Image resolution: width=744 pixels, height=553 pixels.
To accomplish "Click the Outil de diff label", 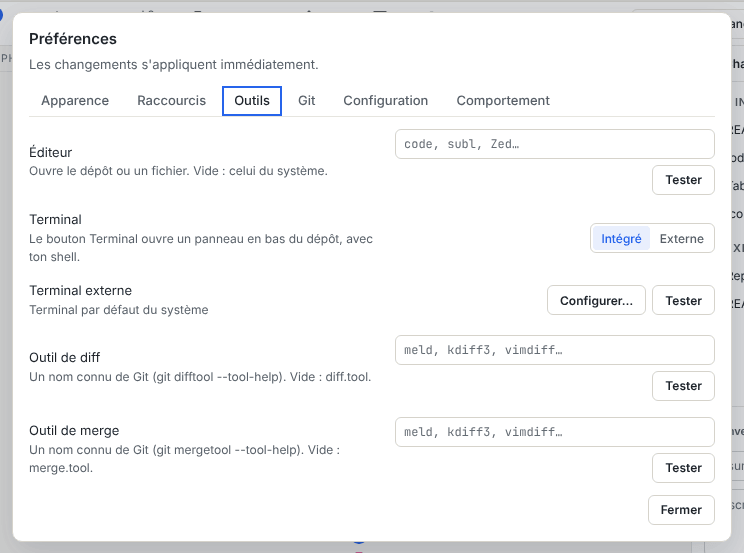I will pyautogui.click(x=65, y=357).
